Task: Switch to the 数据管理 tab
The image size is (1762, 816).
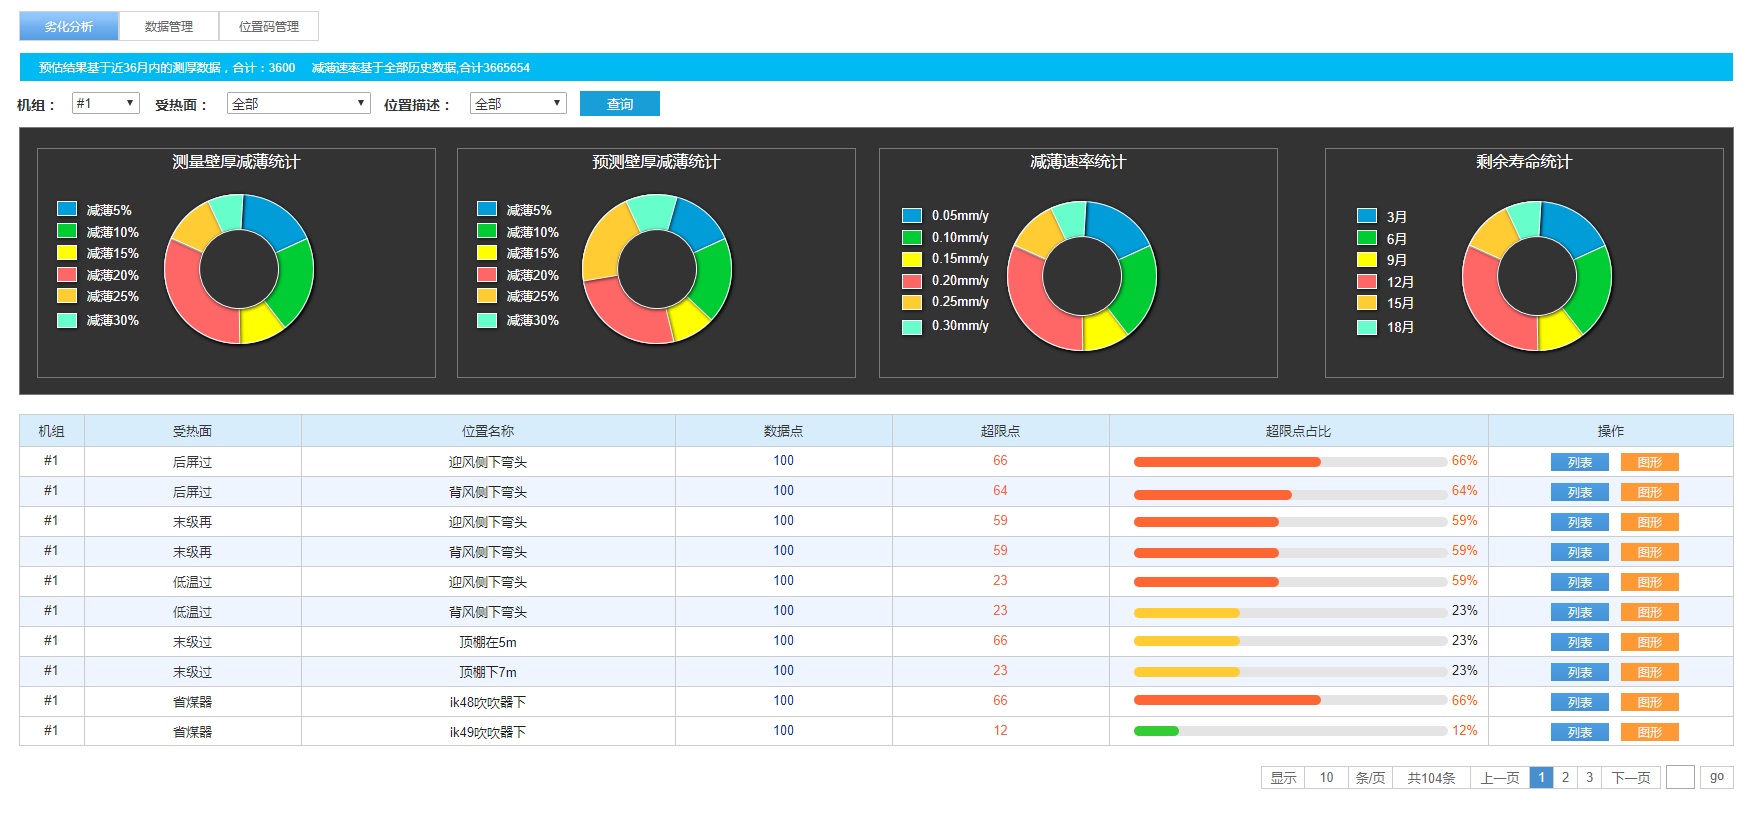Action: point(169,26)
